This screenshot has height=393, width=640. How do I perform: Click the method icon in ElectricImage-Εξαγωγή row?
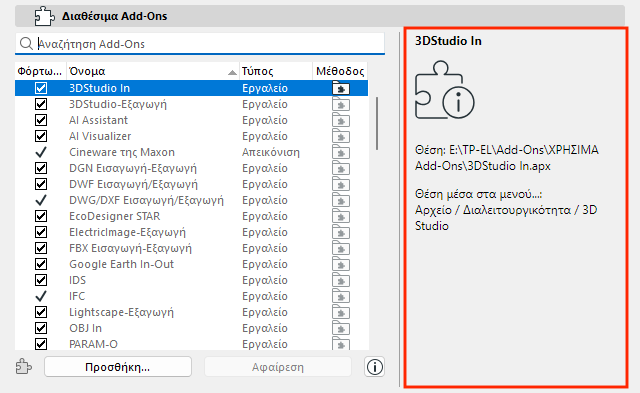pyautogui.click(x=341, y=232)
